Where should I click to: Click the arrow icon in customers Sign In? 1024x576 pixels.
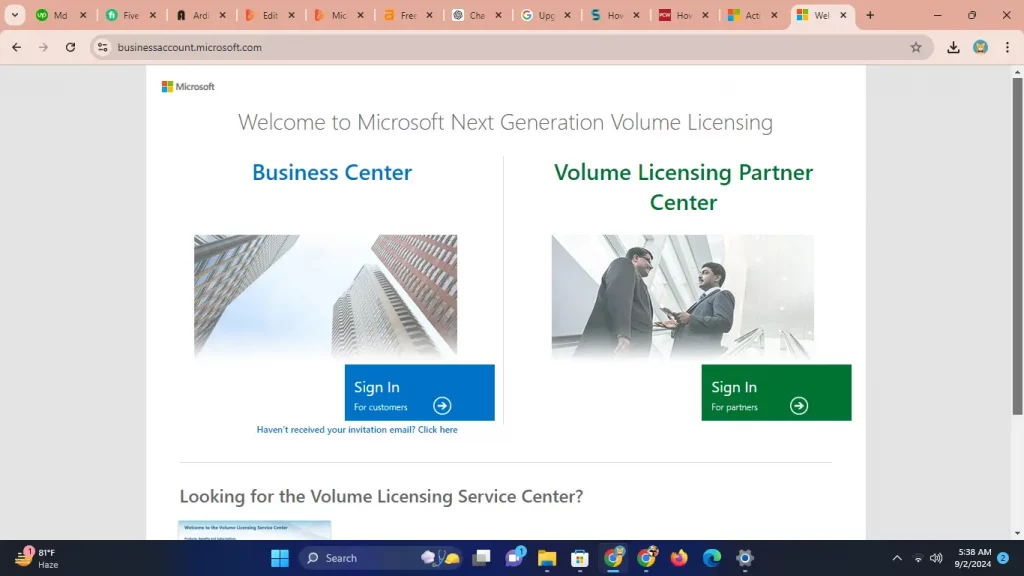click(442, 406)
